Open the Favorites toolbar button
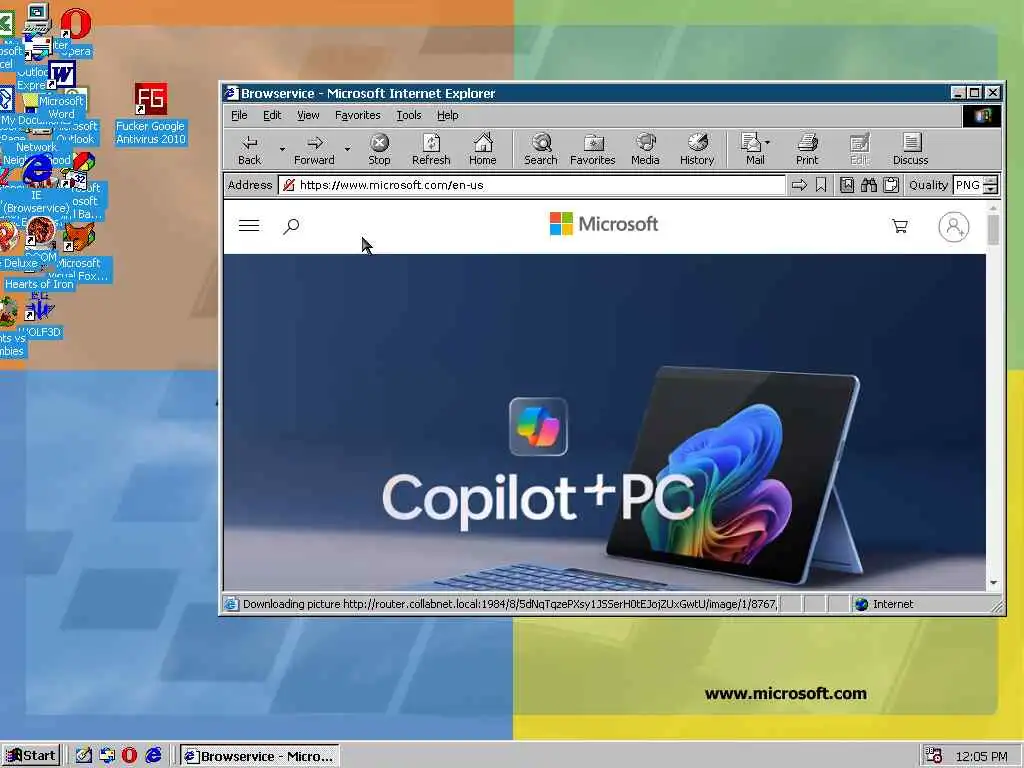 coord(593,150)
